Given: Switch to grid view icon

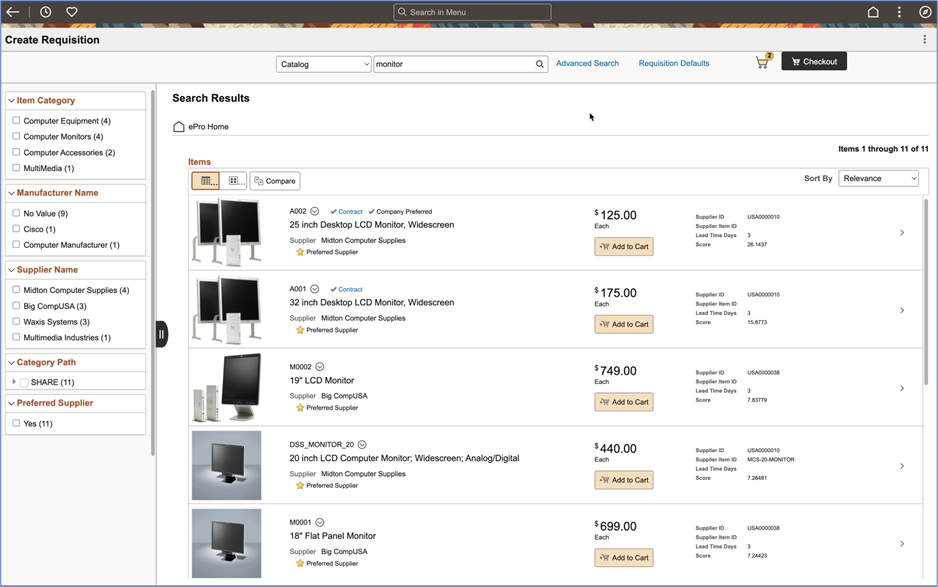Looking at the screenshot, I should click(235, 181).
